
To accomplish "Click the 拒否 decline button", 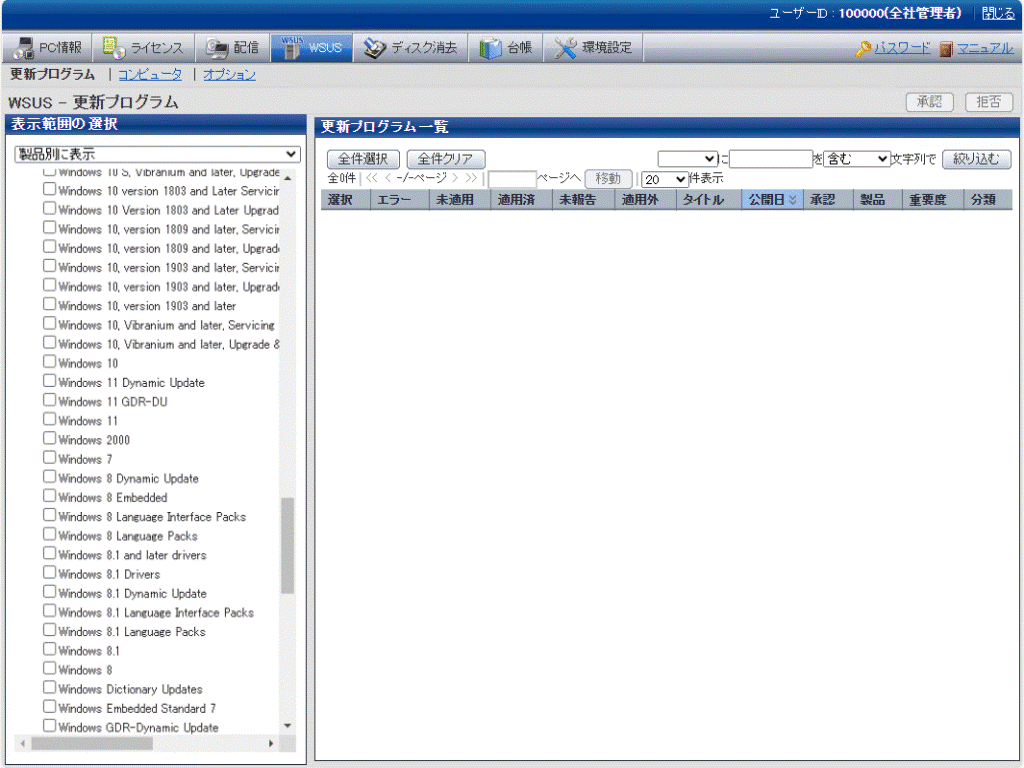I will [989, 102].
